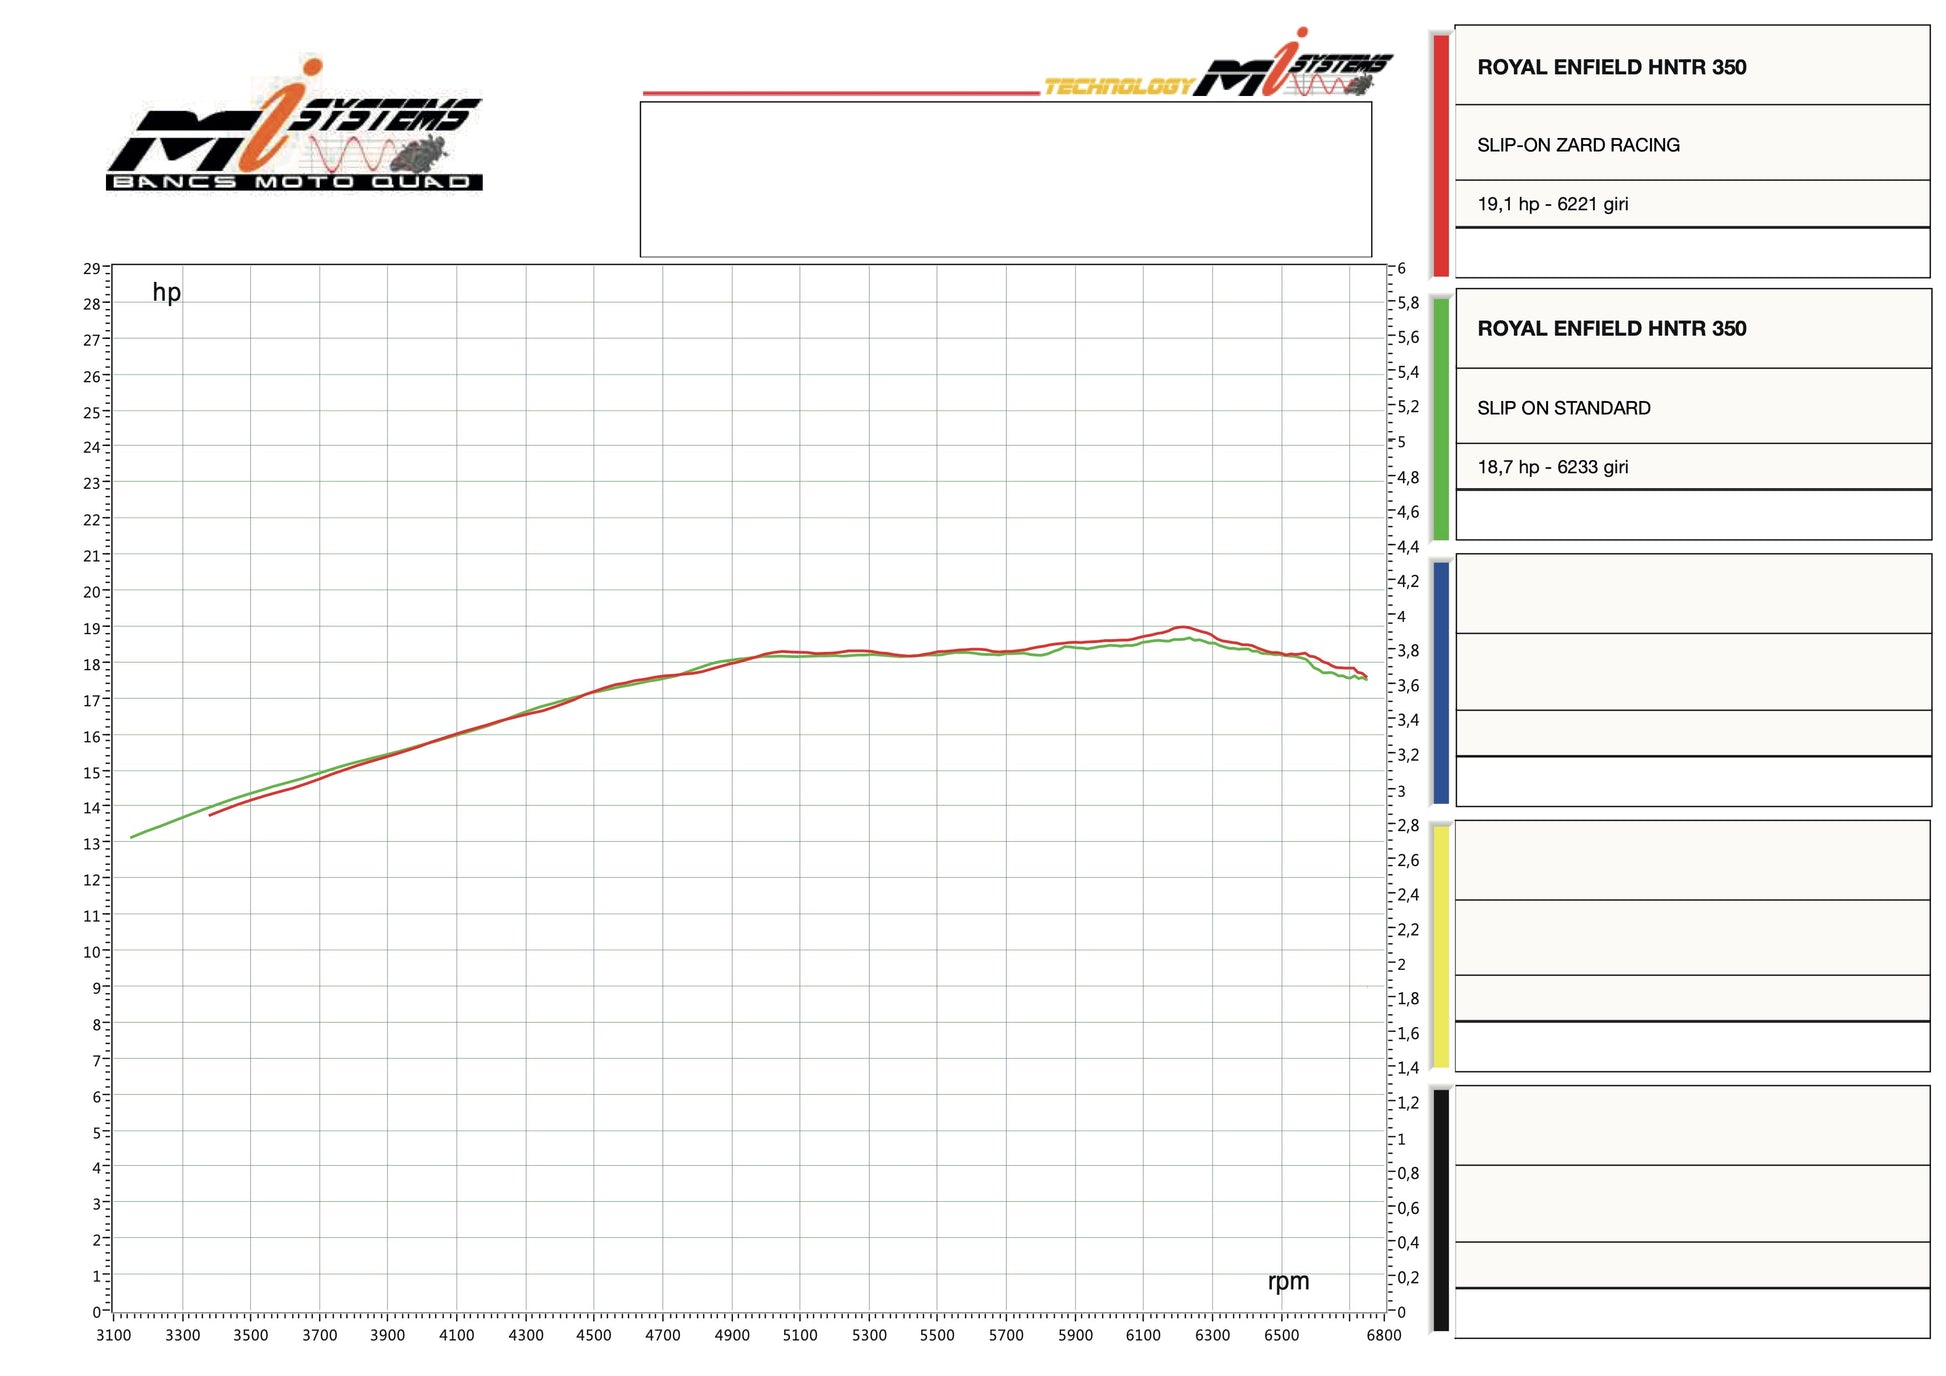This screenshot has height=1376, width=1946.
Task: Click the black legend color bar
Action: coord(1440,1210)
